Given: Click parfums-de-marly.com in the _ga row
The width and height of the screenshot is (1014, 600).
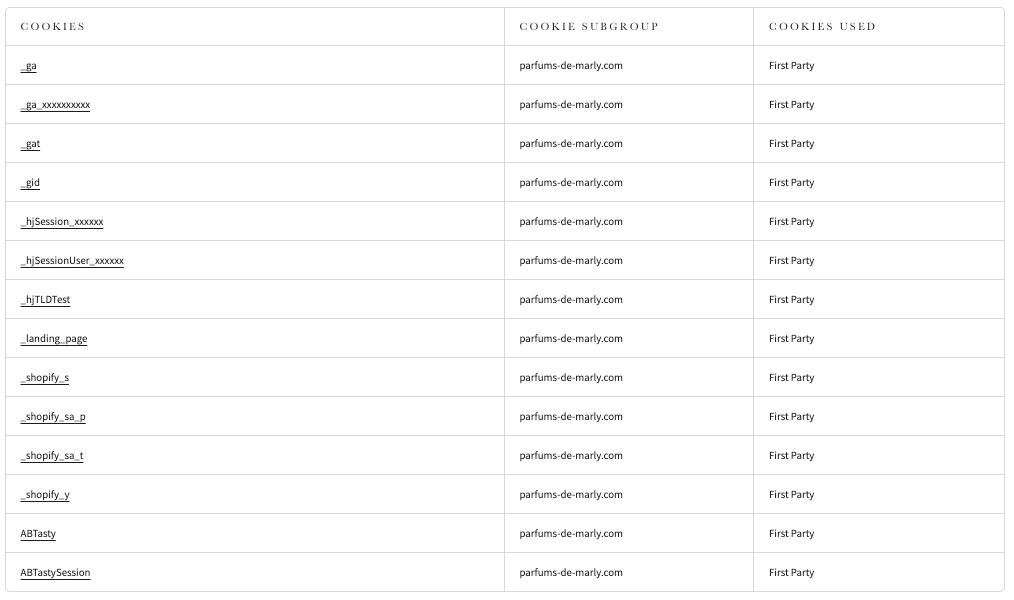Looking at the screenshot, I should click(571, 66).
